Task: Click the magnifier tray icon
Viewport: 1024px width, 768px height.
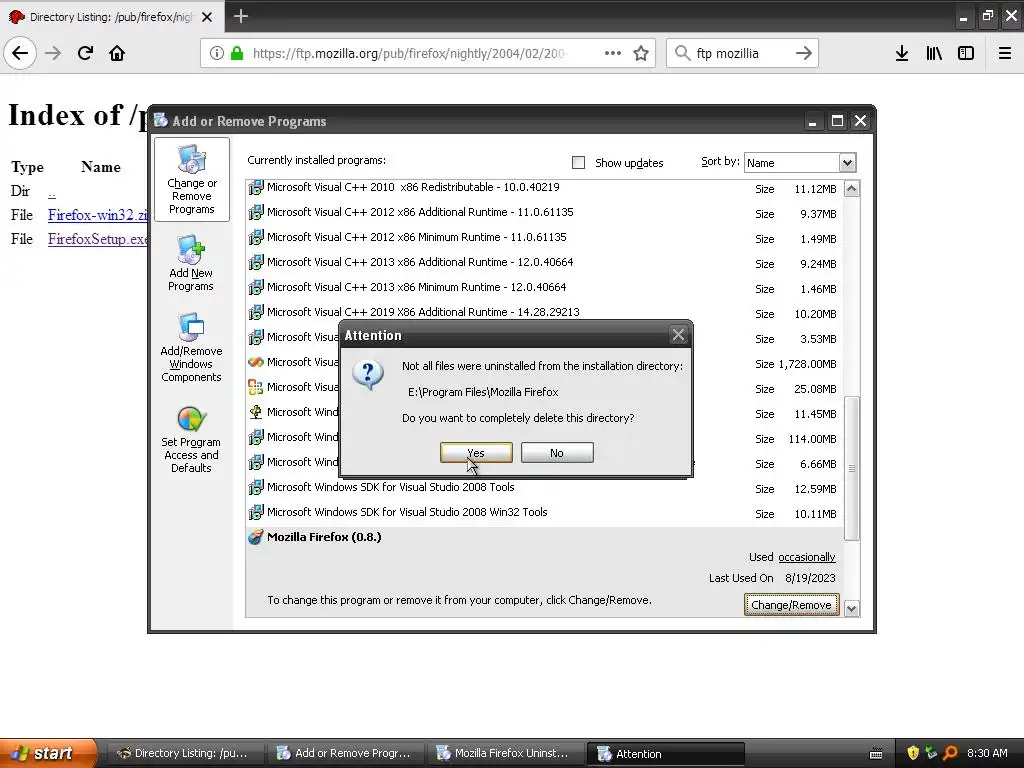Action: pyautogui.click(x=950, y=753)
